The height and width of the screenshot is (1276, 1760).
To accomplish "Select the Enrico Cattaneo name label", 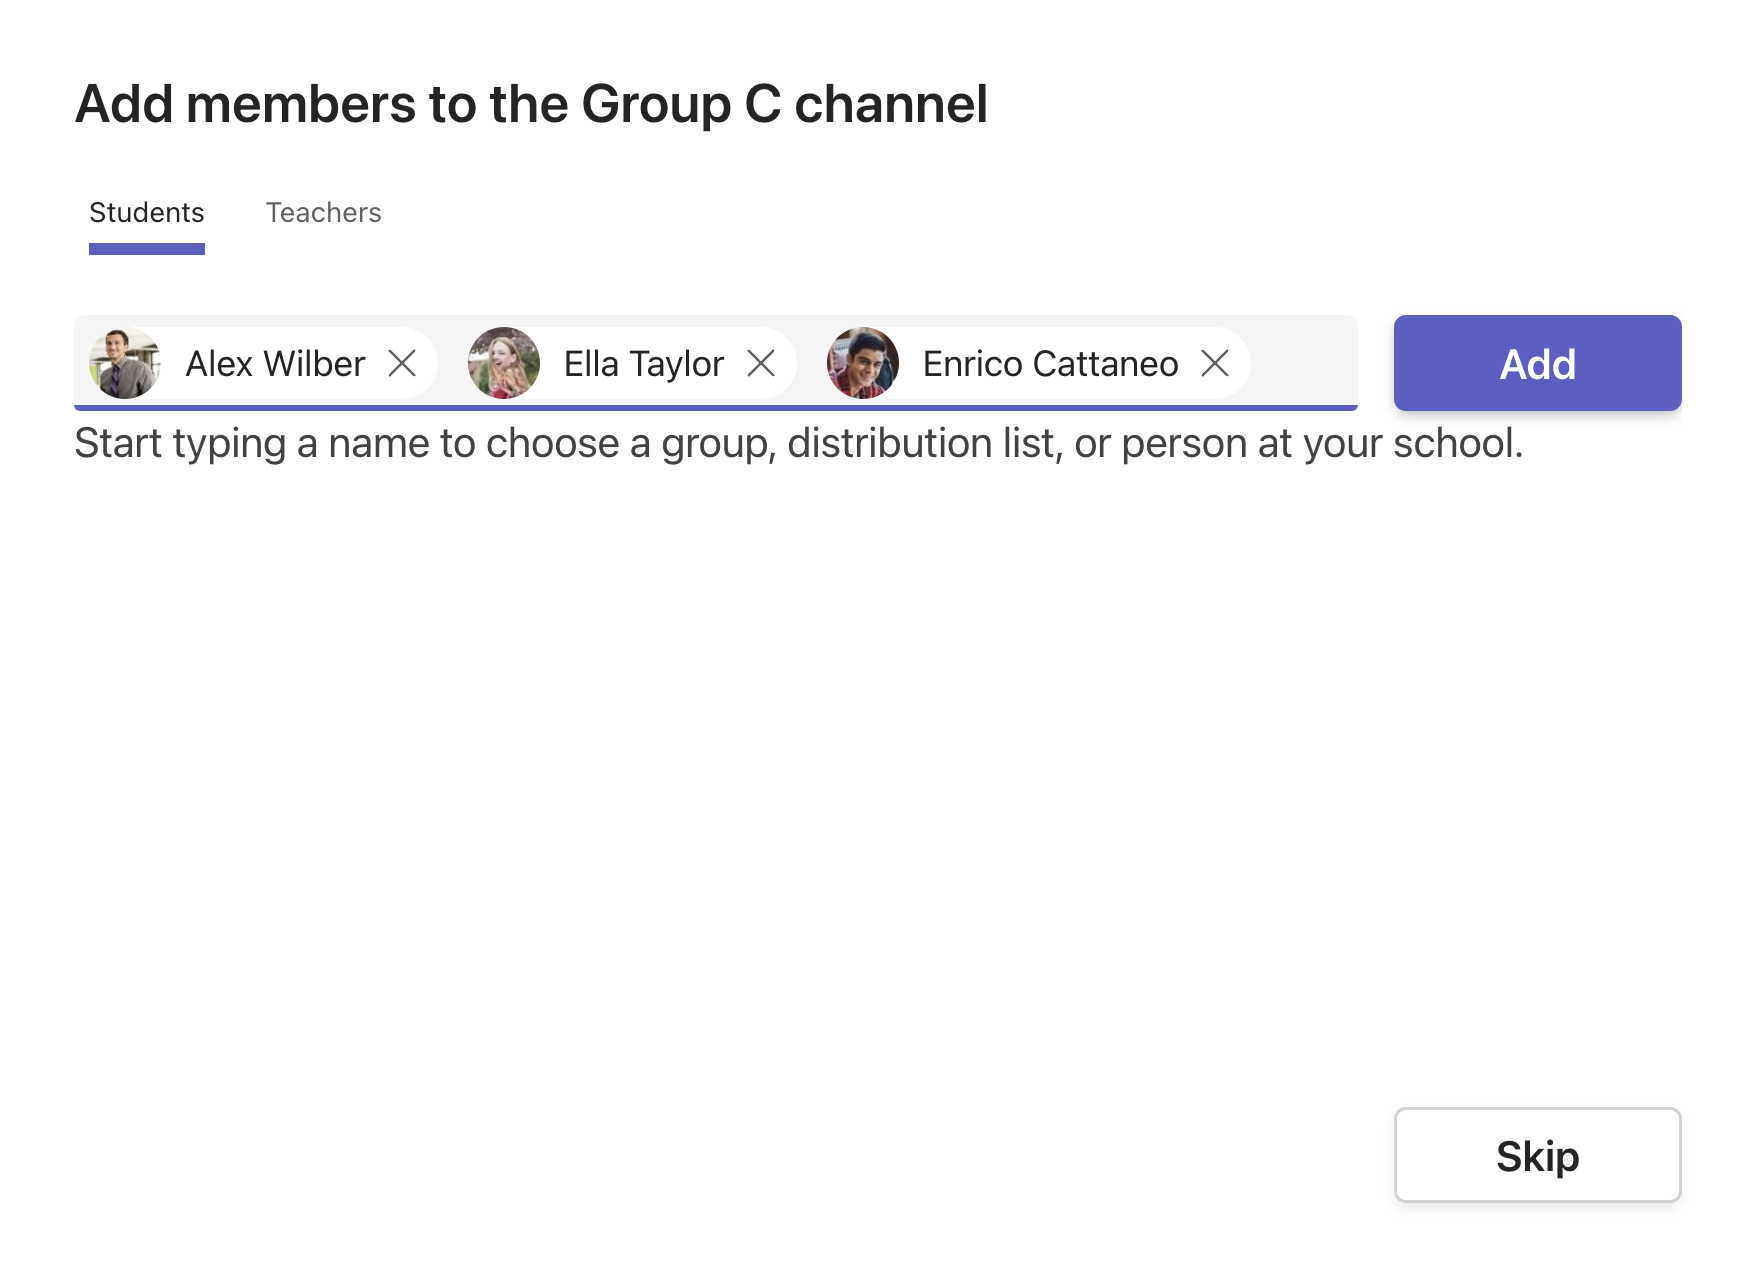I will [x=1050, y=364].
